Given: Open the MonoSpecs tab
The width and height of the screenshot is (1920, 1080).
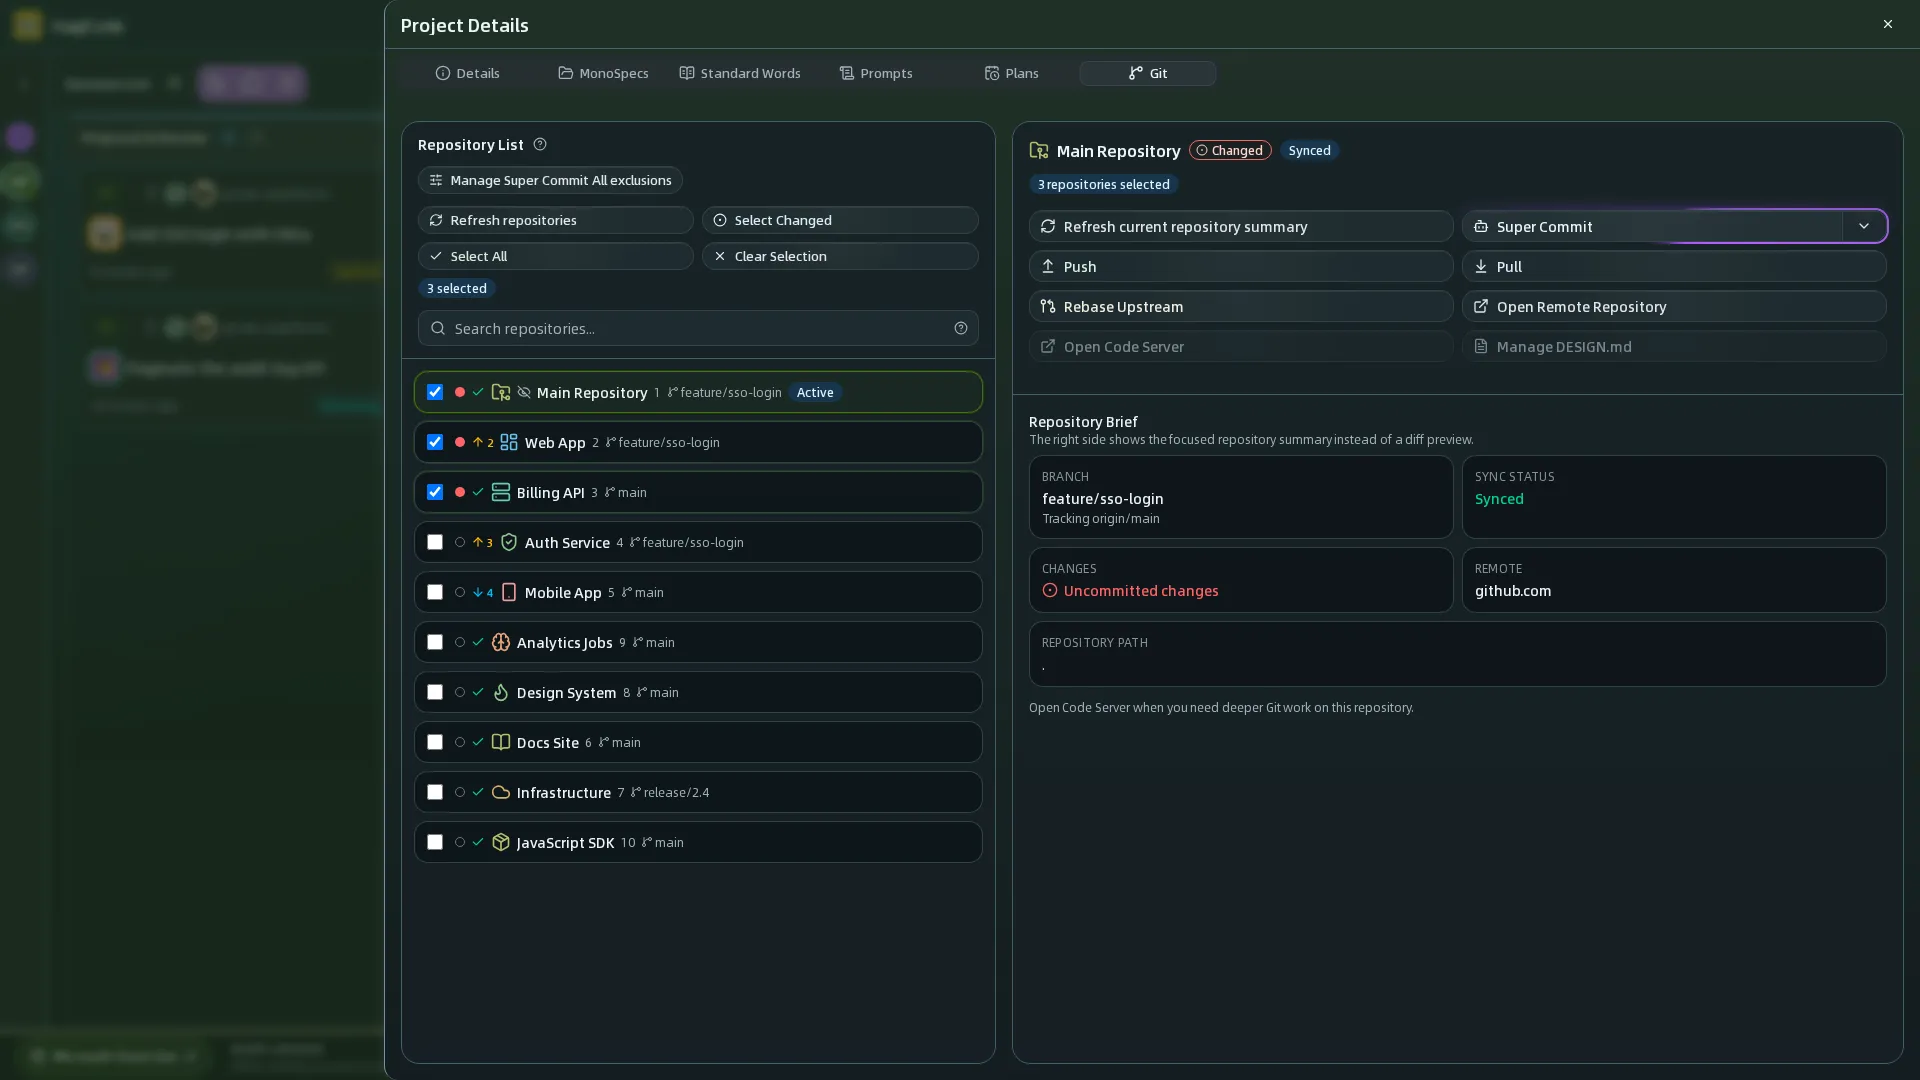Looking at the screenshot, I should [x=603, y=73].
